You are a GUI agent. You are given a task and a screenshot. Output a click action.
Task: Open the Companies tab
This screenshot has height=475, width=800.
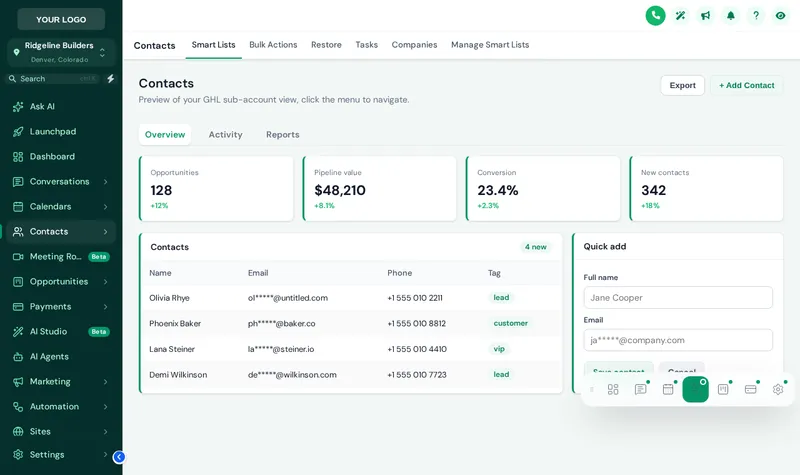[x=414, y=45]
